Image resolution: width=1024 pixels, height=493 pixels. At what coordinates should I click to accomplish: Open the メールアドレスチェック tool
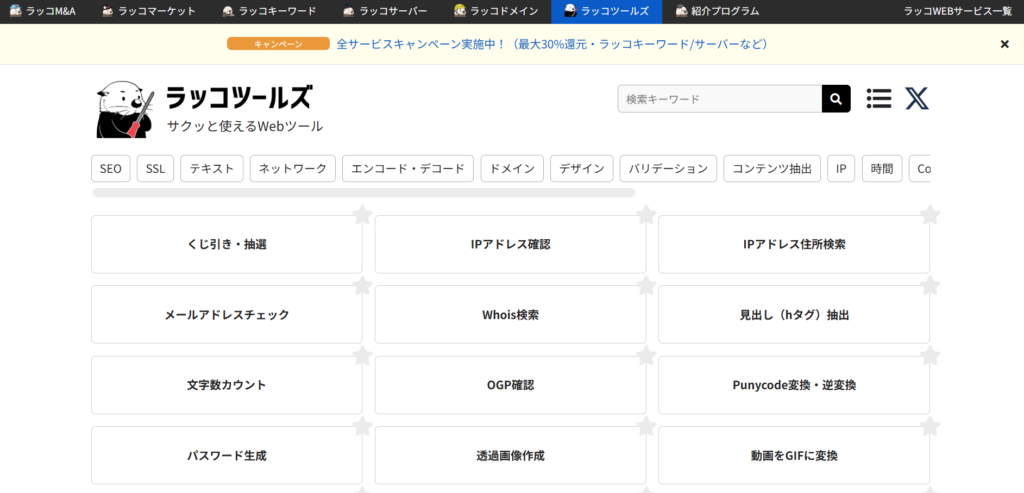coord(227,315)
